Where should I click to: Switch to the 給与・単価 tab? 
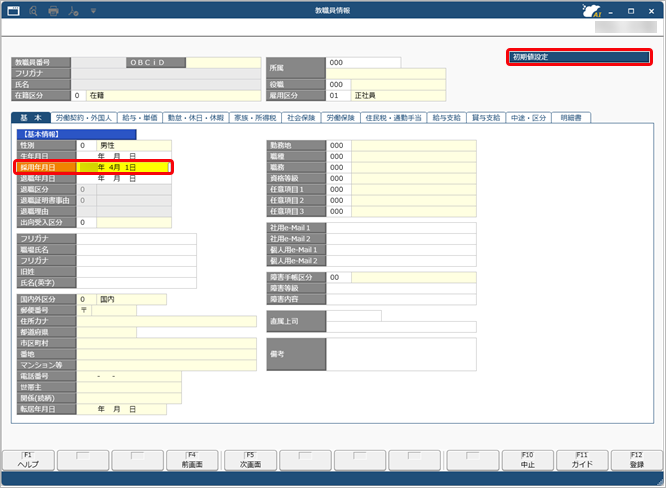point(141,118)
